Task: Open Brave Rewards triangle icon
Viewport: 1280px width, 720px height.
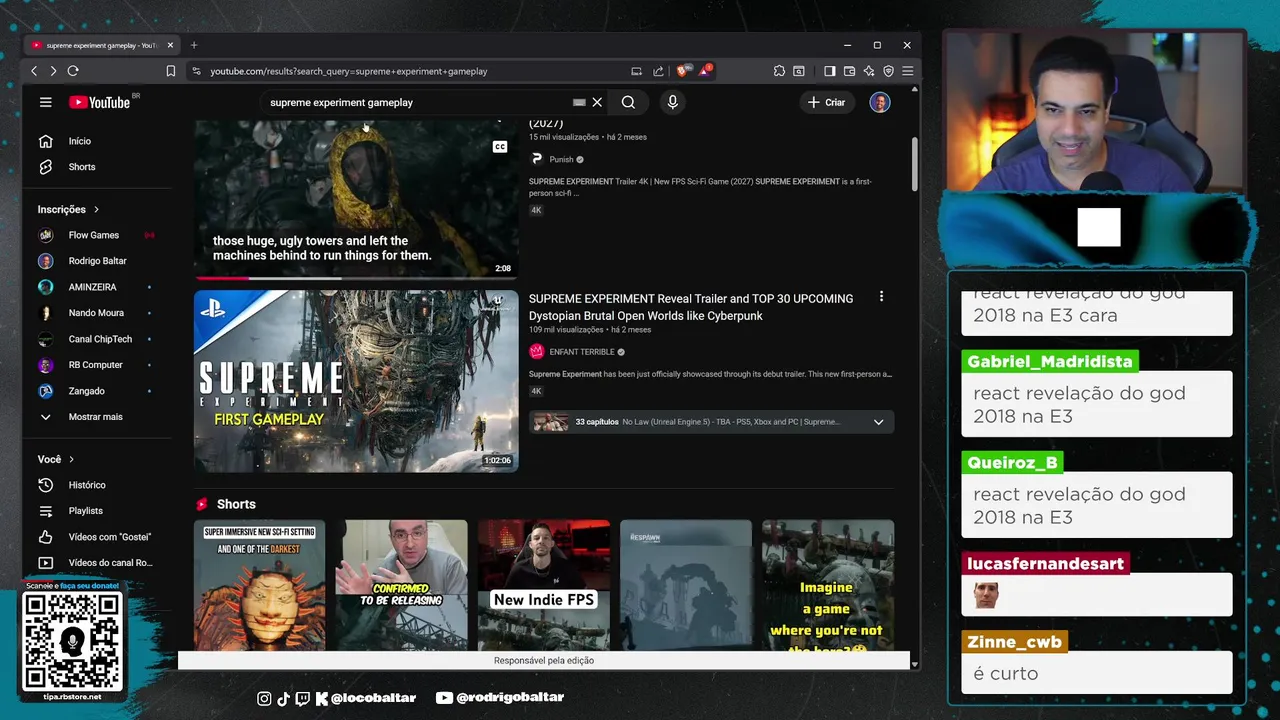Action: click(x=705, y=71)
